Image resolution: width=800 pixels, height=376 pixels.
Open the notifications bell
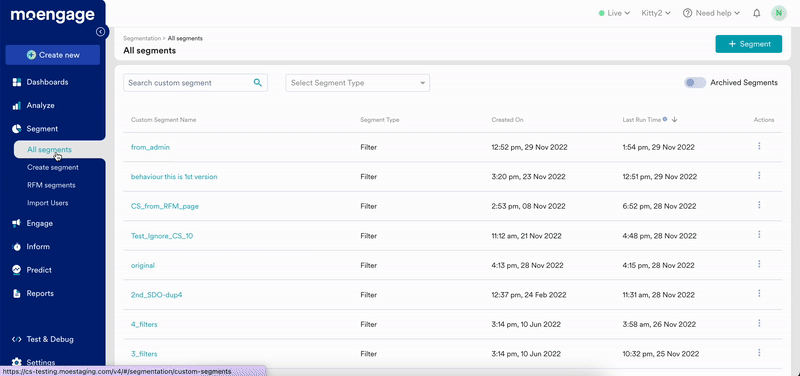point(757,13)
